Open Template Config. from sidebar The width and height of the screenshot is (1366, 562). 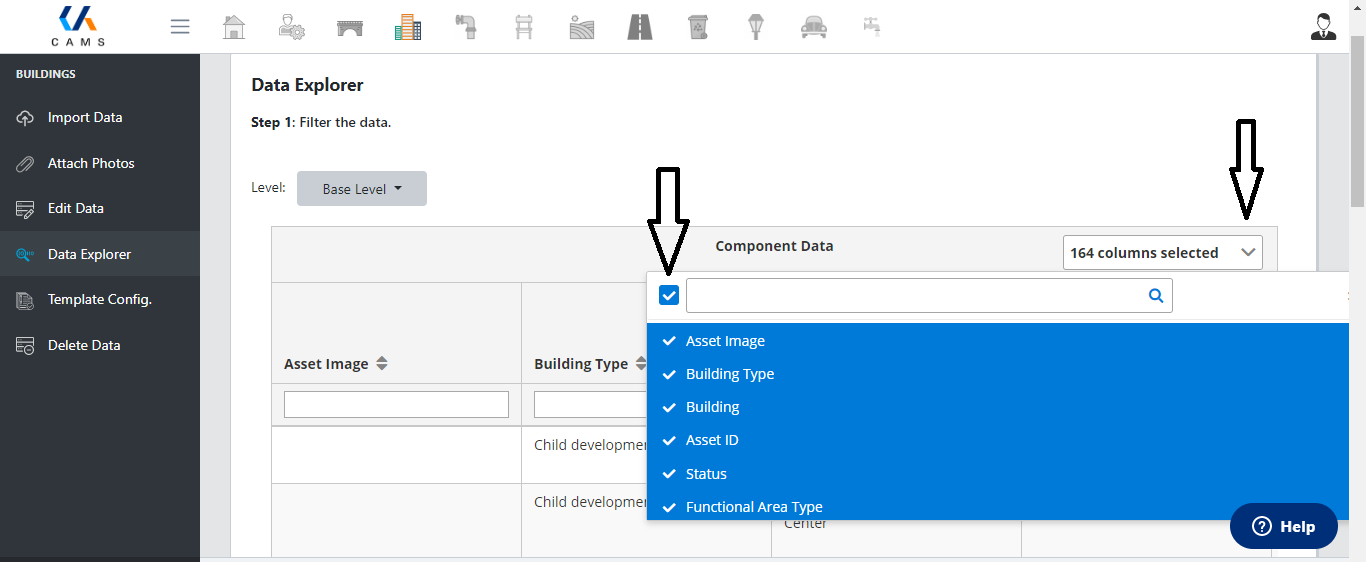100,299
